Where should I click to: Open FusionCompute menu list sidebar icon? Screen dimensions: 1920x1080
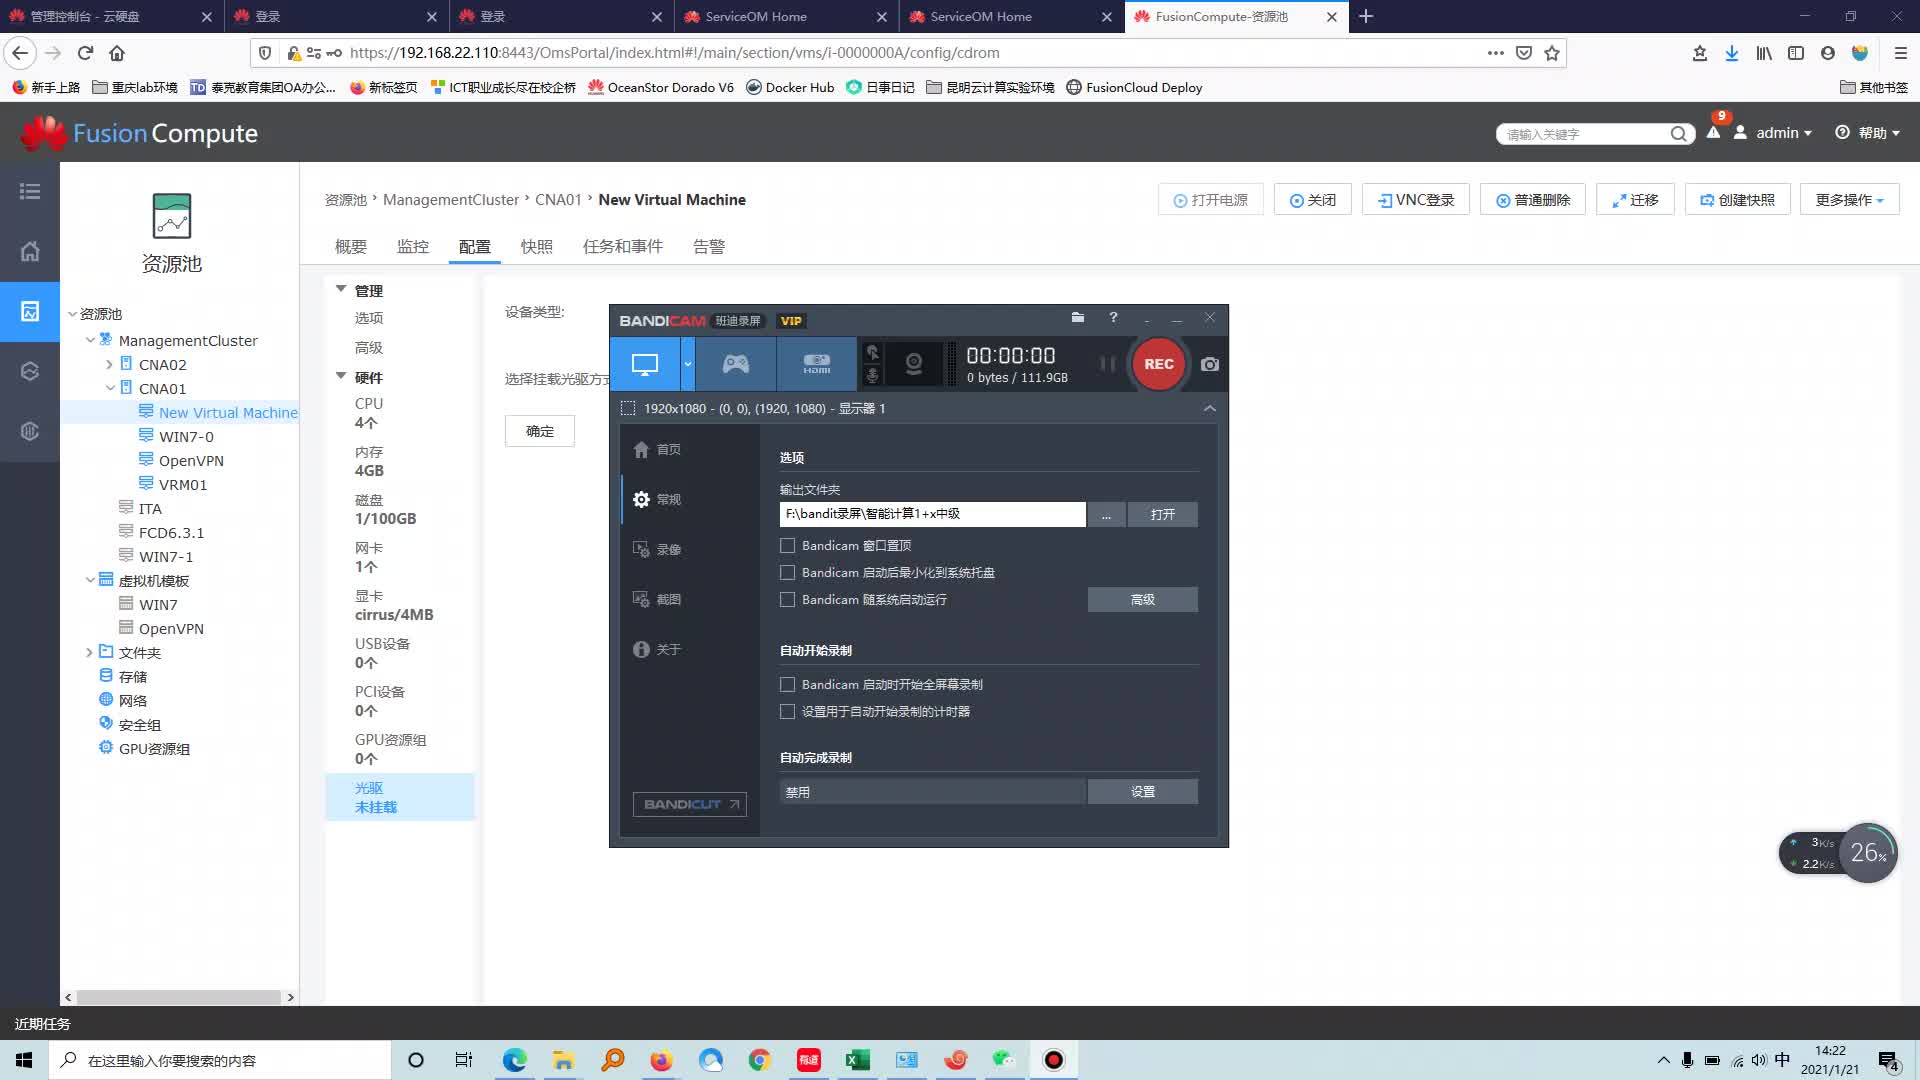click(x=30, y=191)
